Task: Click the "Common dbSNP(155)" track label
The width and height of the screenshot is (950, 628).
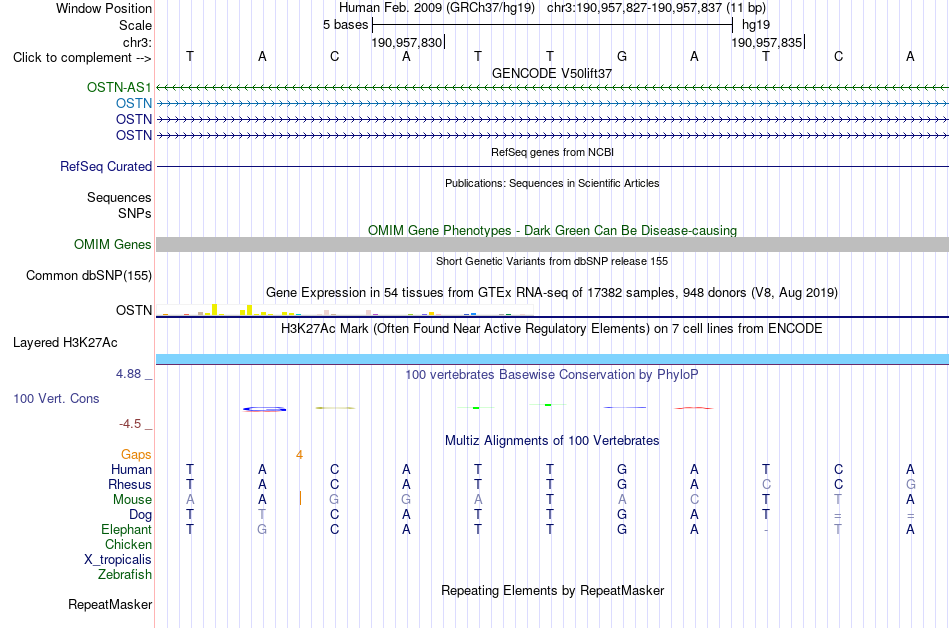Action: click(x=88, y=276)
